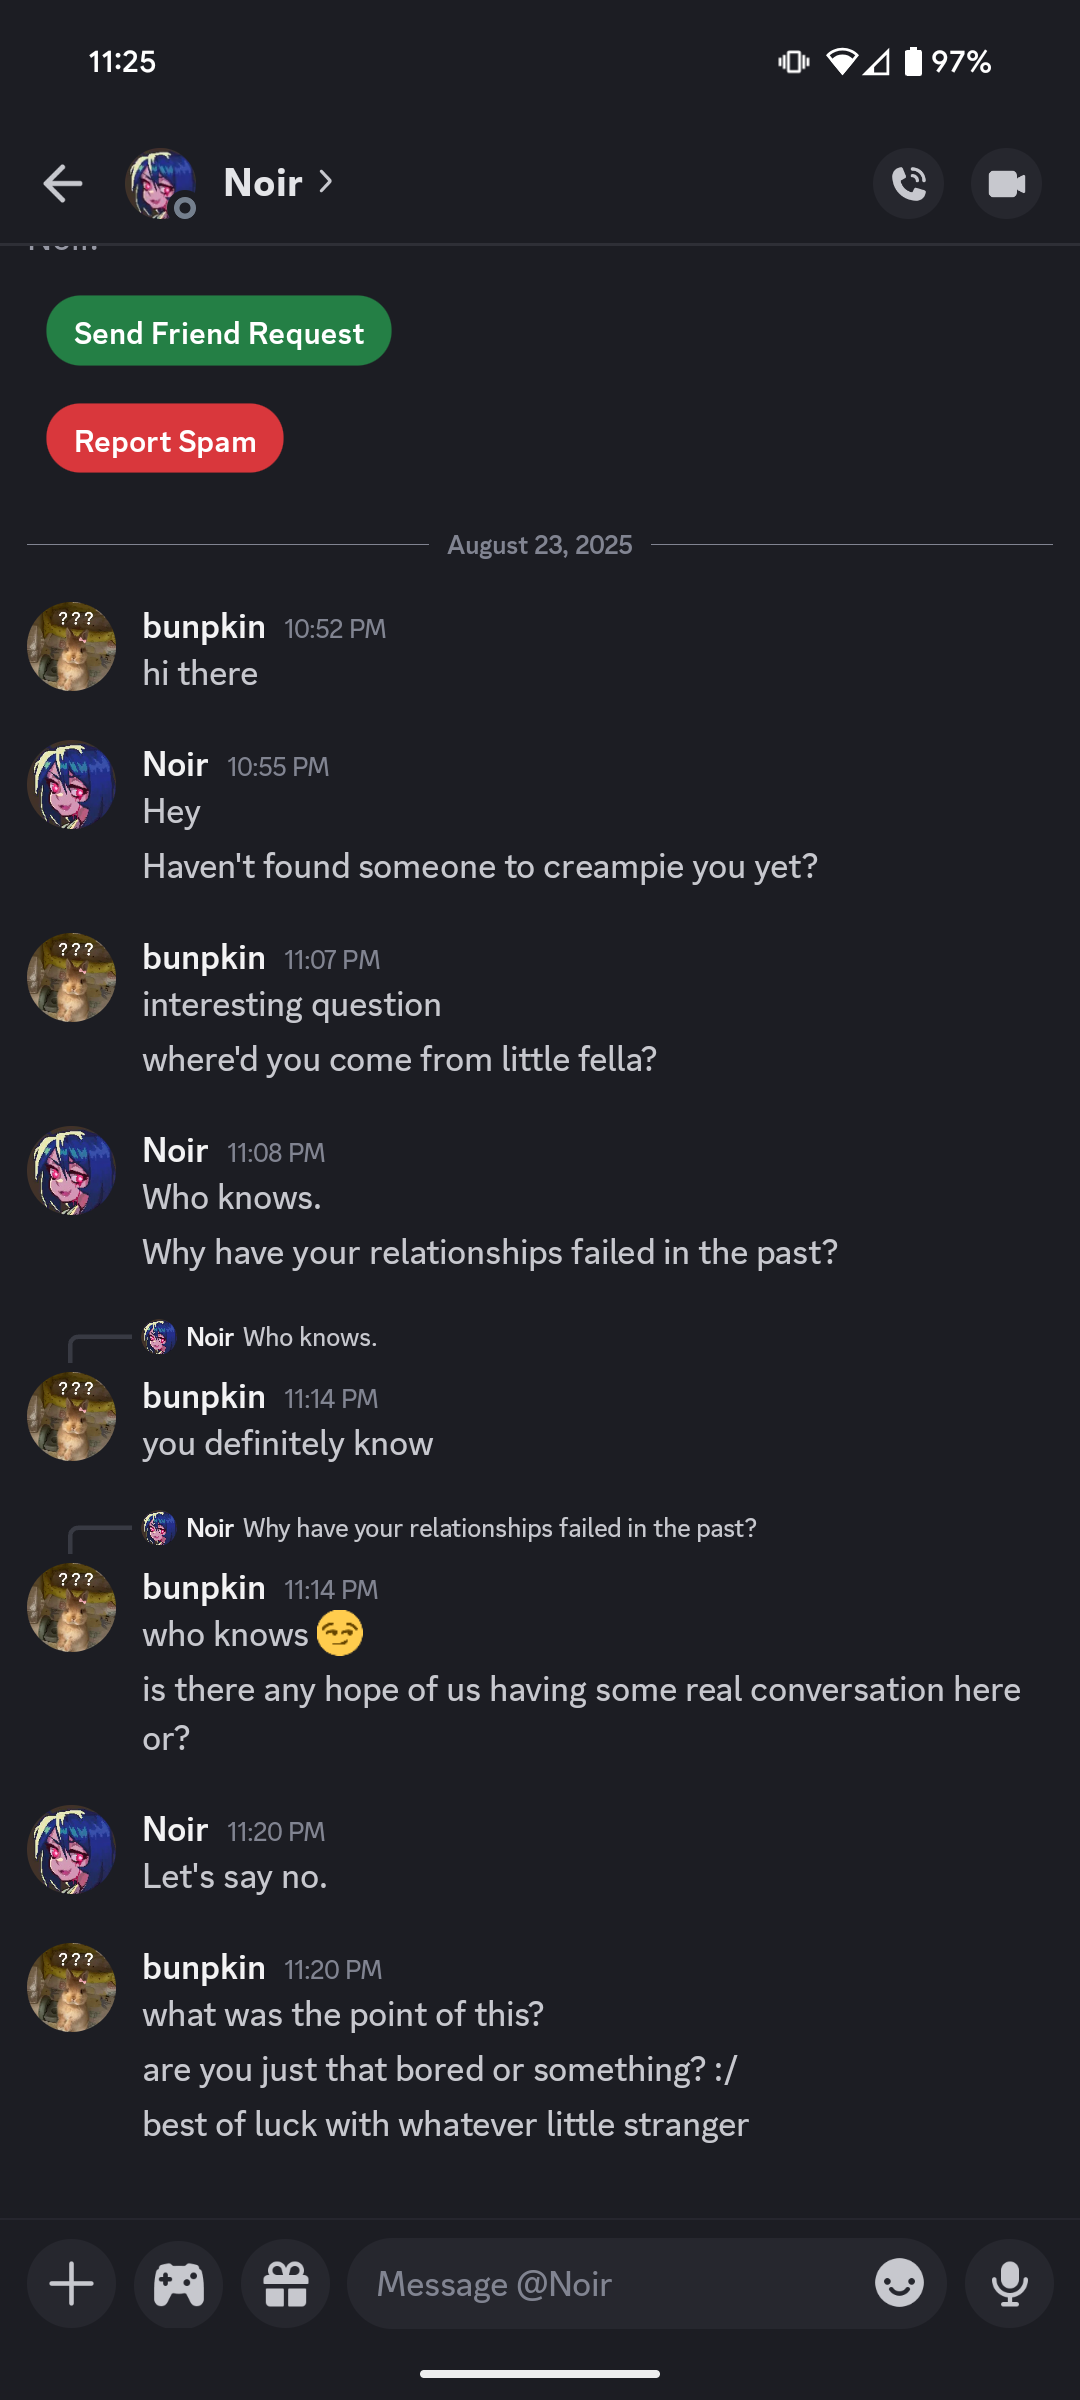Start a voice call with Noir
1080x2400 pixels.
click(x=908, y=183)
